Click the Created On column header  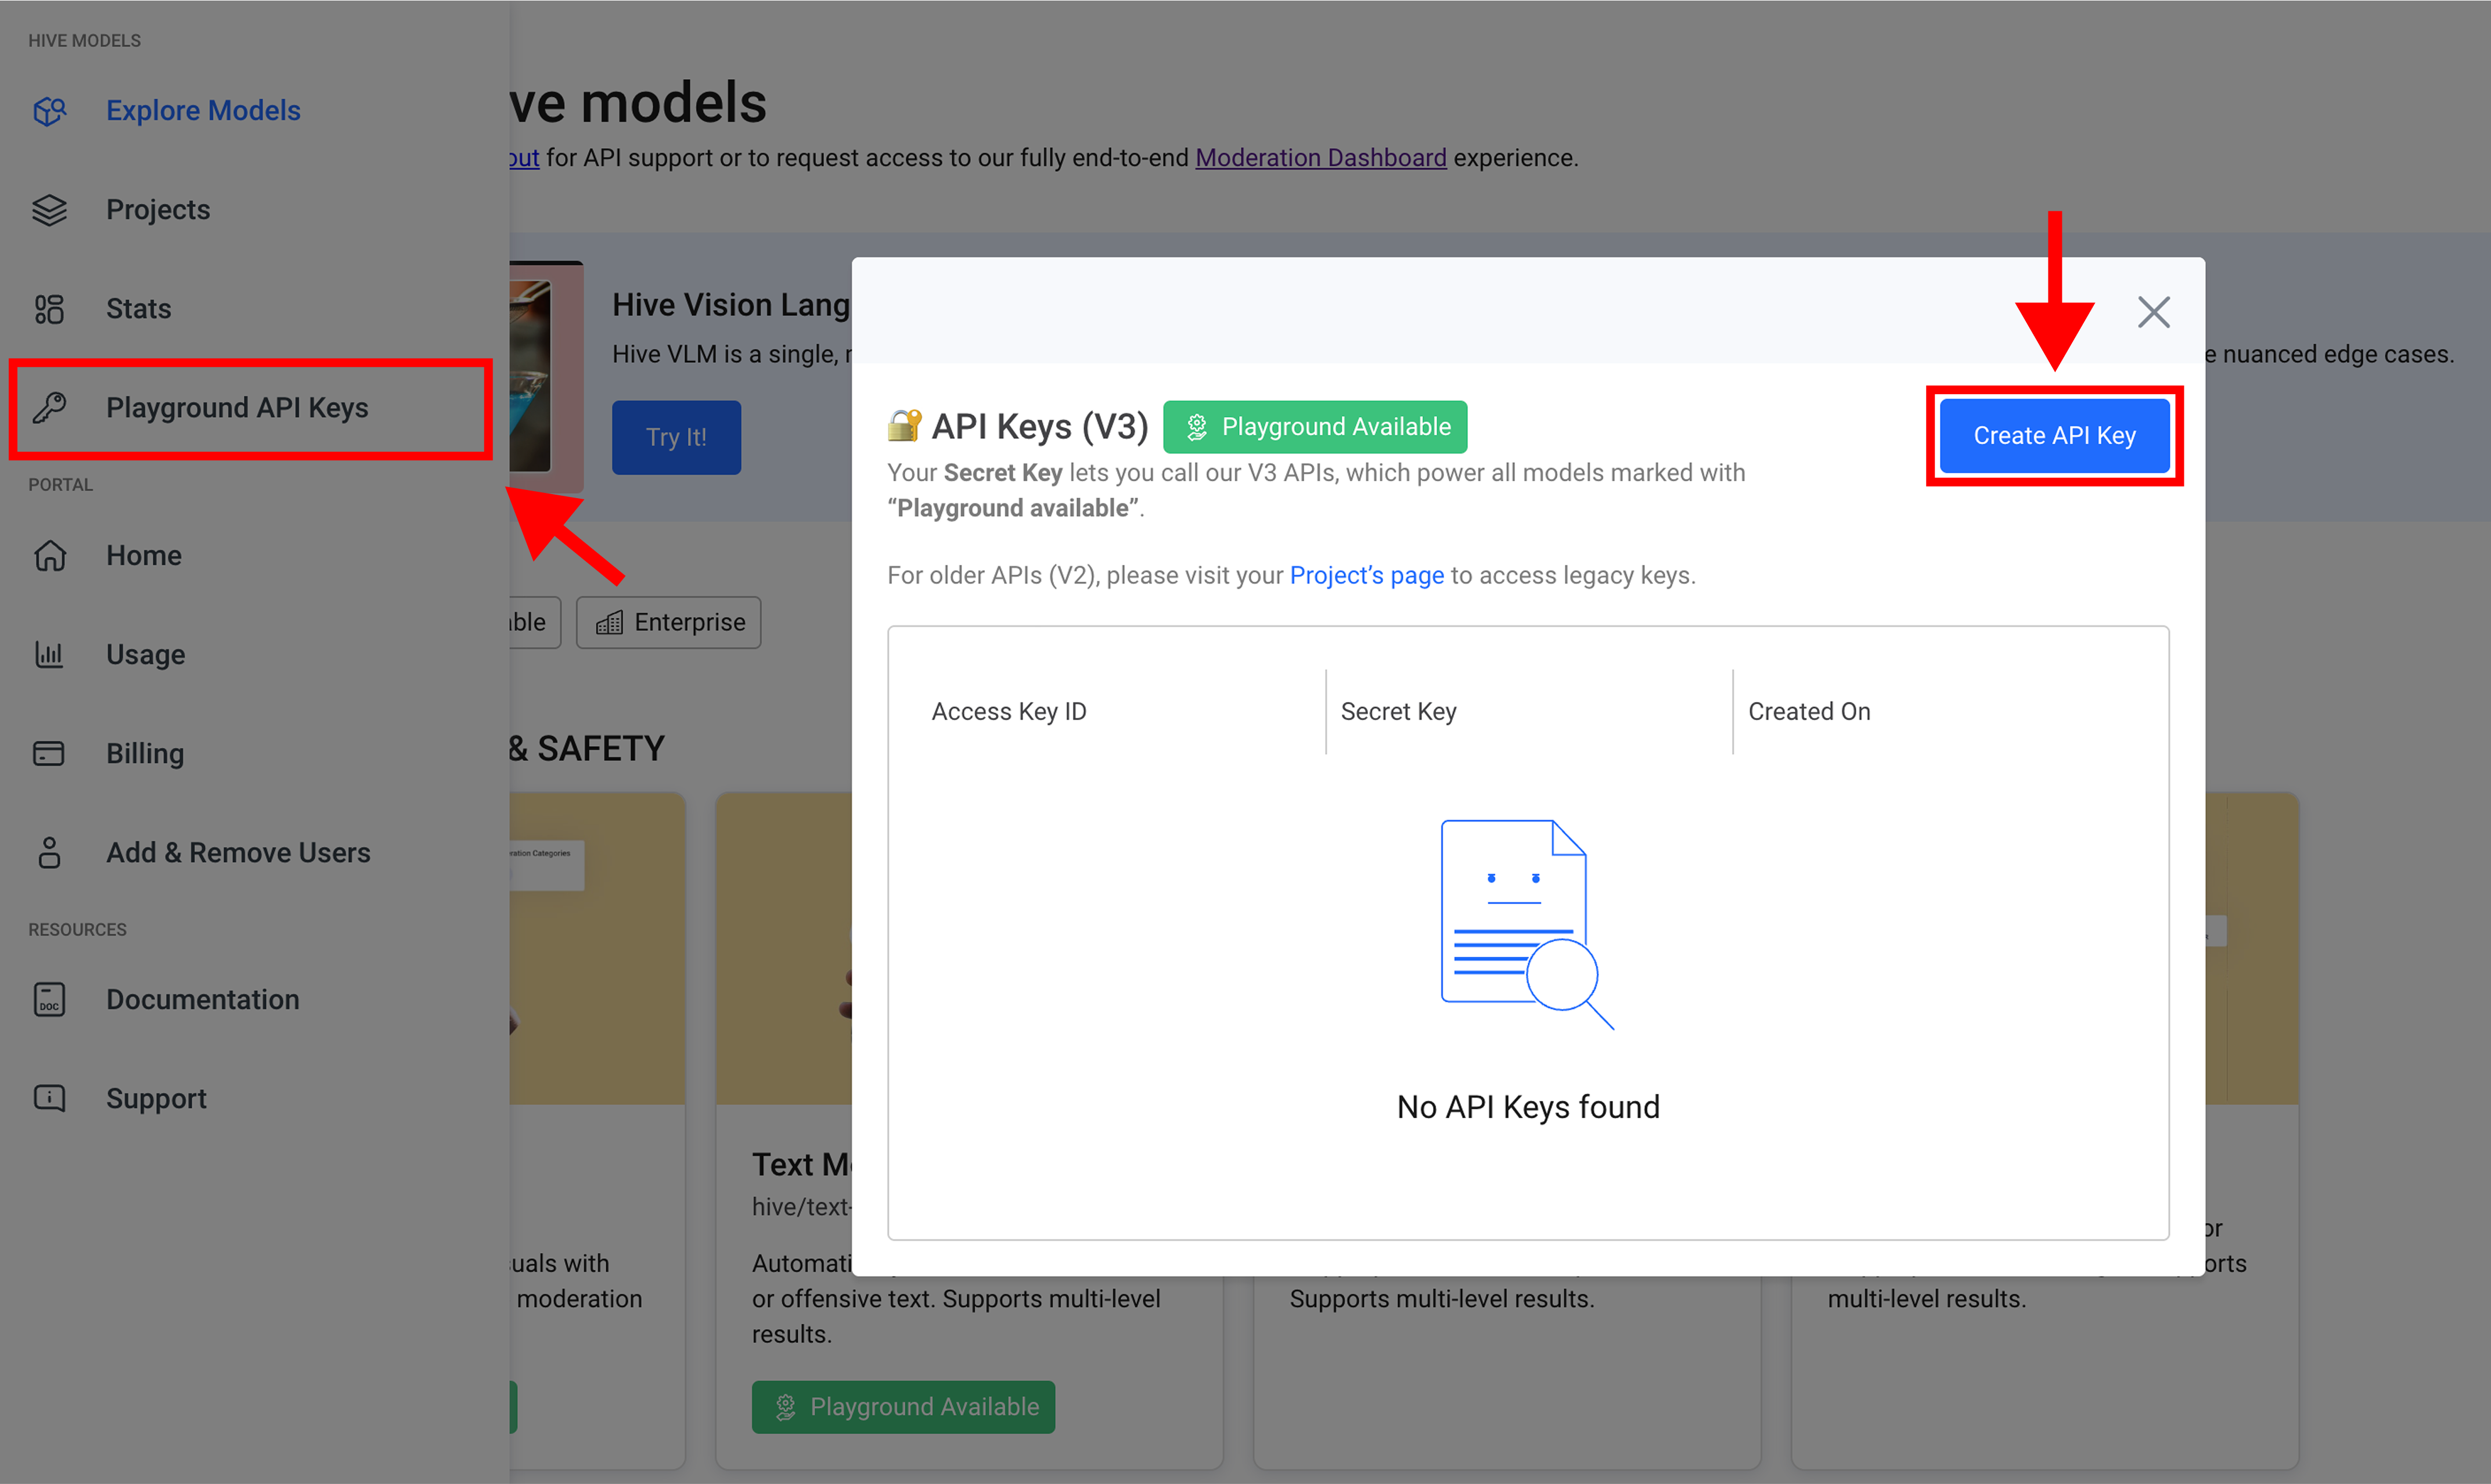[1809, 711]
